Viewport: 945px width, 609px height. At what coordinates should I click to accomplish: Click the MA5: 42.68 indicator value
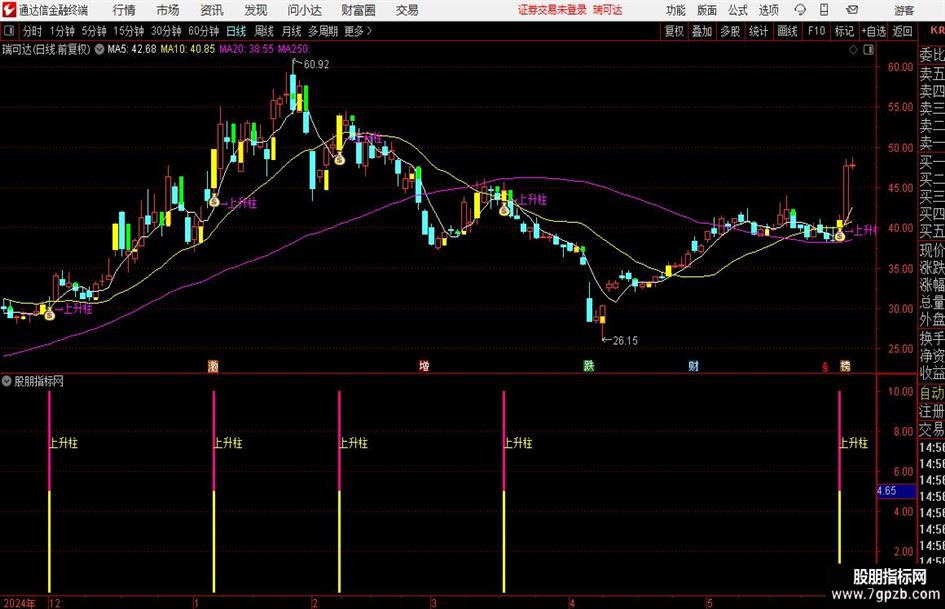132,49
